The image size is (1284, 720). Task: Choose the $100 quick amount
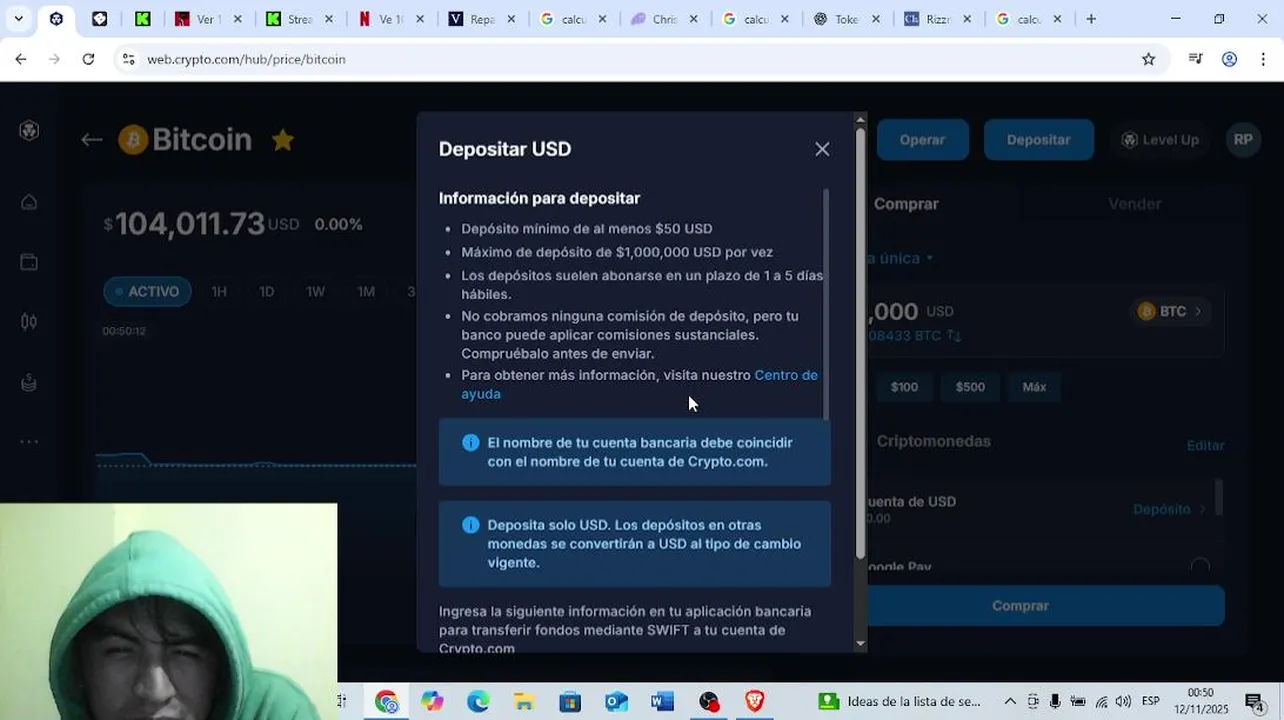point(904,387)
